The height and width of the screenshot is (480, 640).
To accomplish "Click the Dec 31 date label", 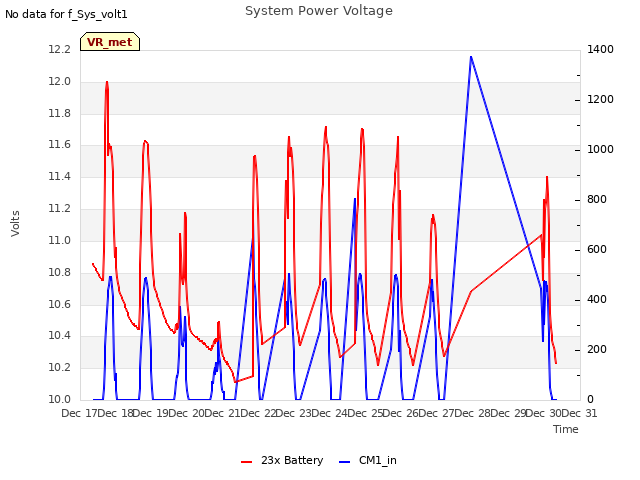I will [580, 413].
